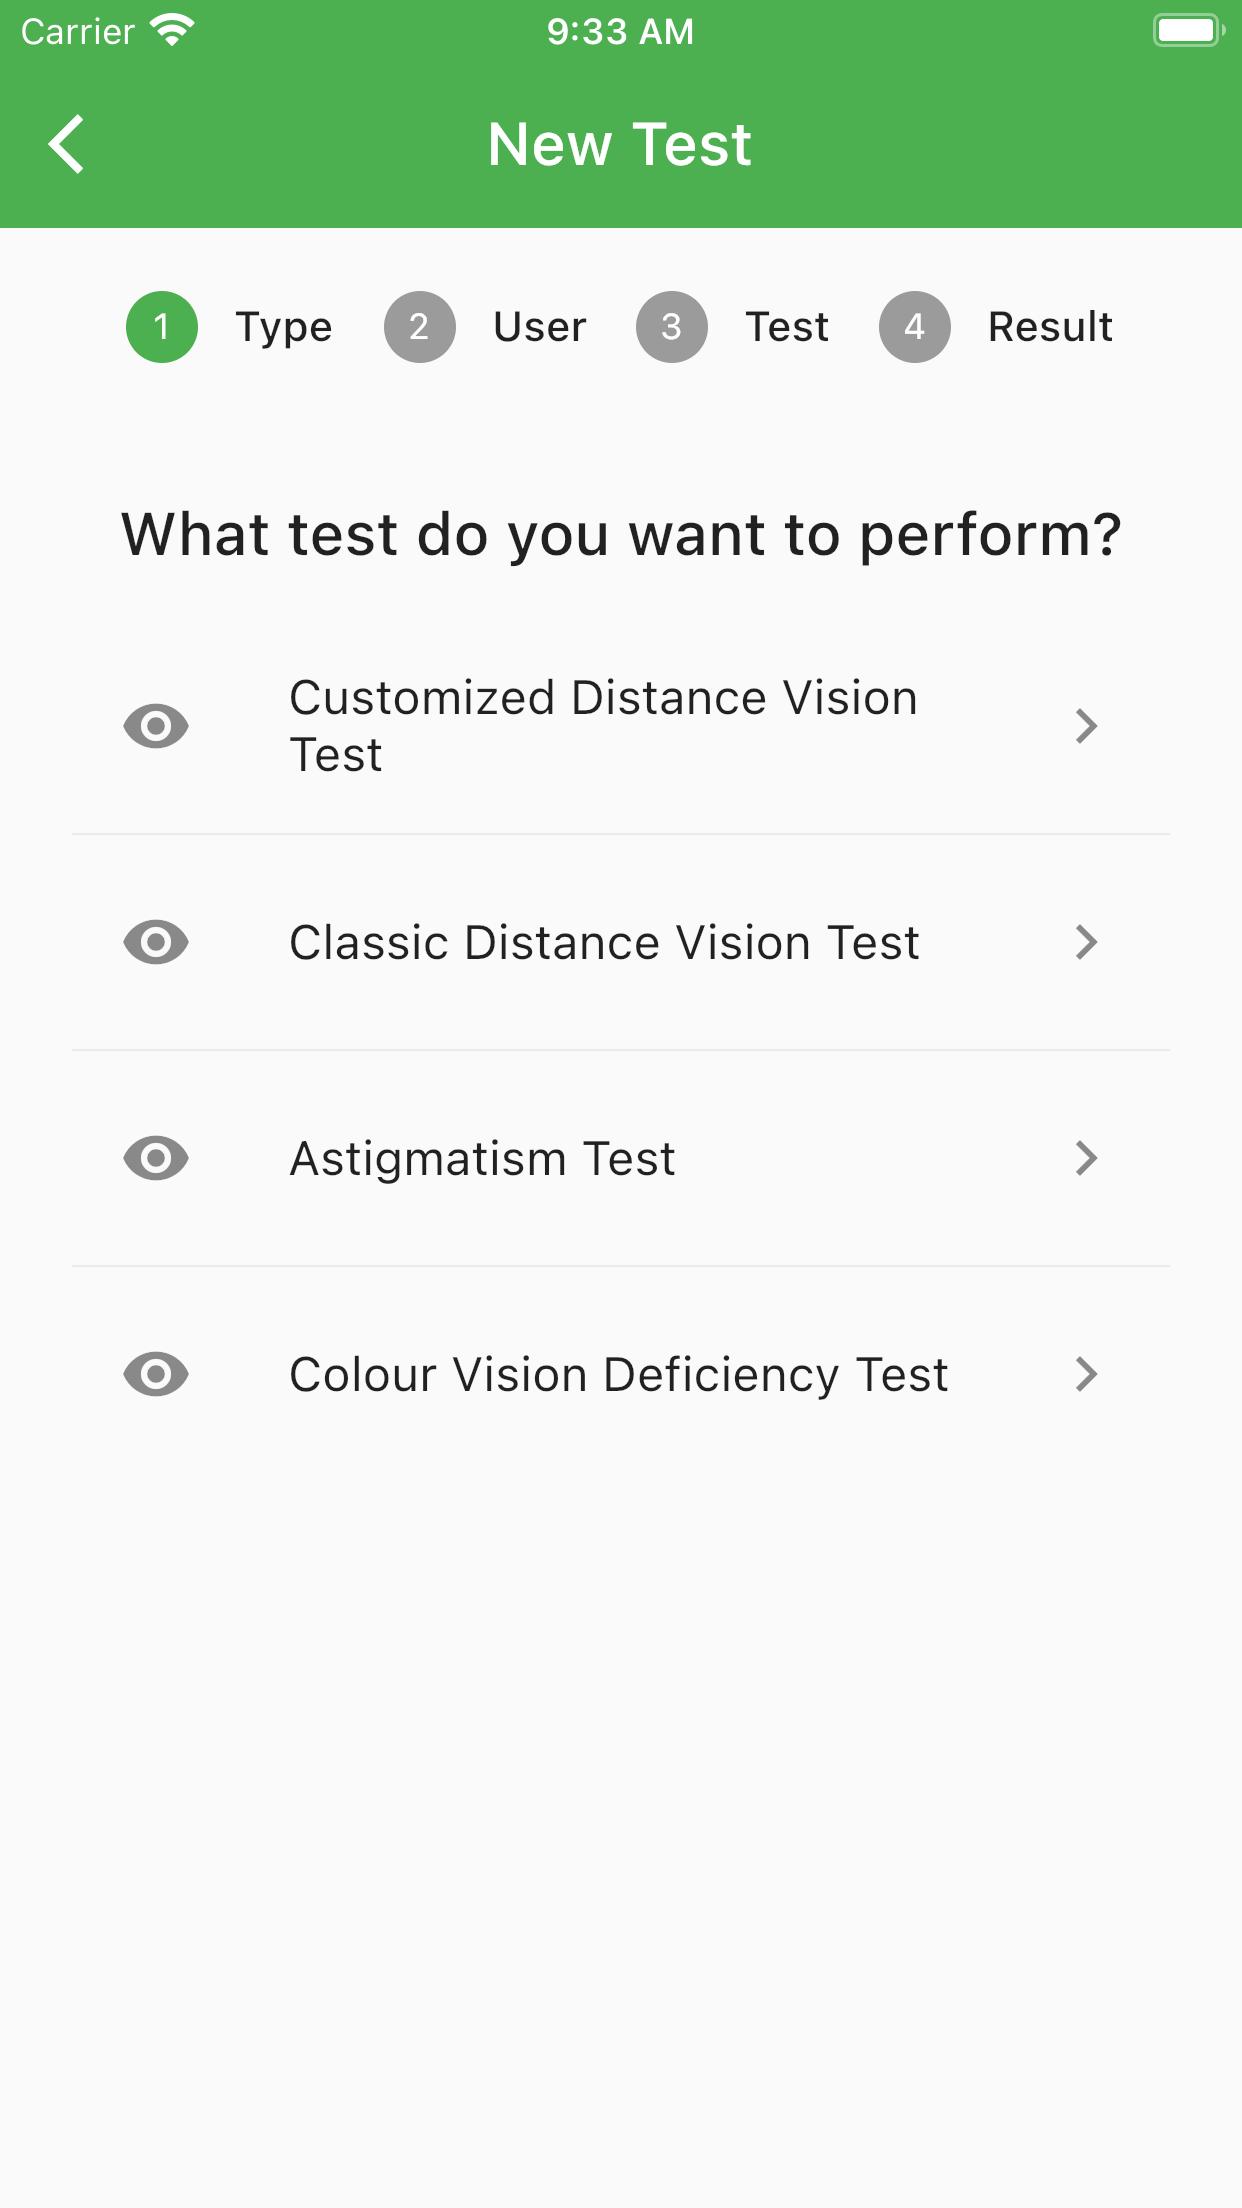Tap the battery indicator icon

pos(1189,30)
